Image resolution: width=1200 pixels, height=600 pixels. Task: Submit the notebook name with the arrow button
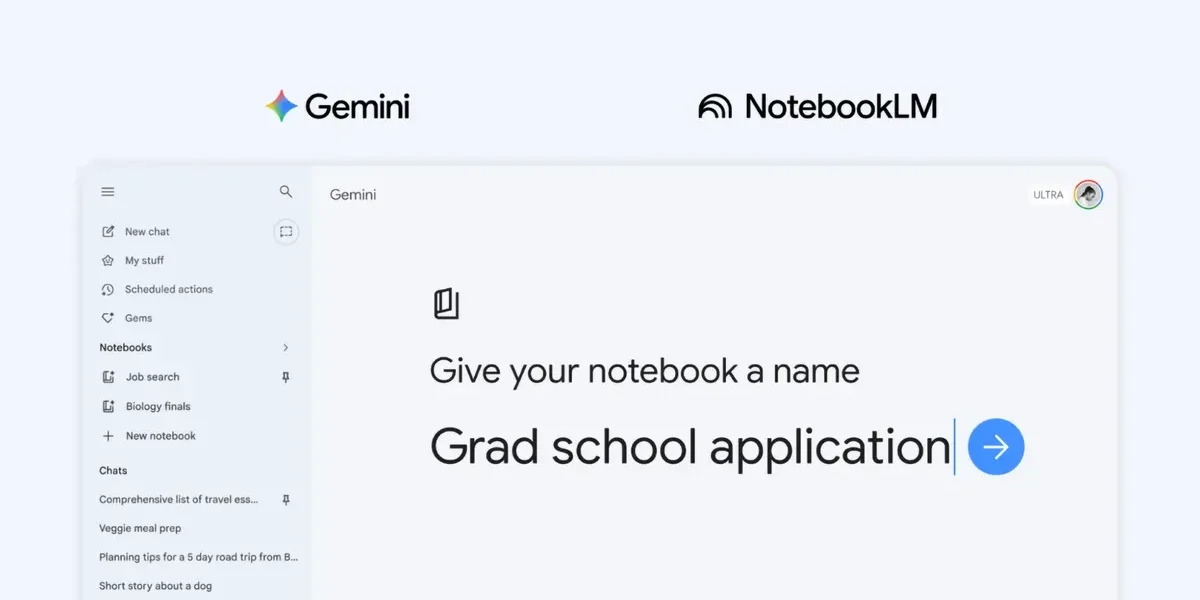[x=996, y=447]
